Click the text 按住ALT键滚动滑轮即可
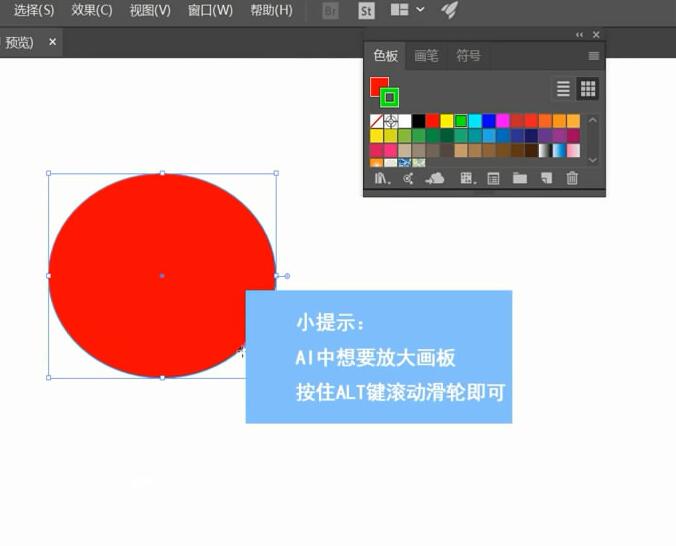Viewport: 676px width, 546px height. click(401, 392)
